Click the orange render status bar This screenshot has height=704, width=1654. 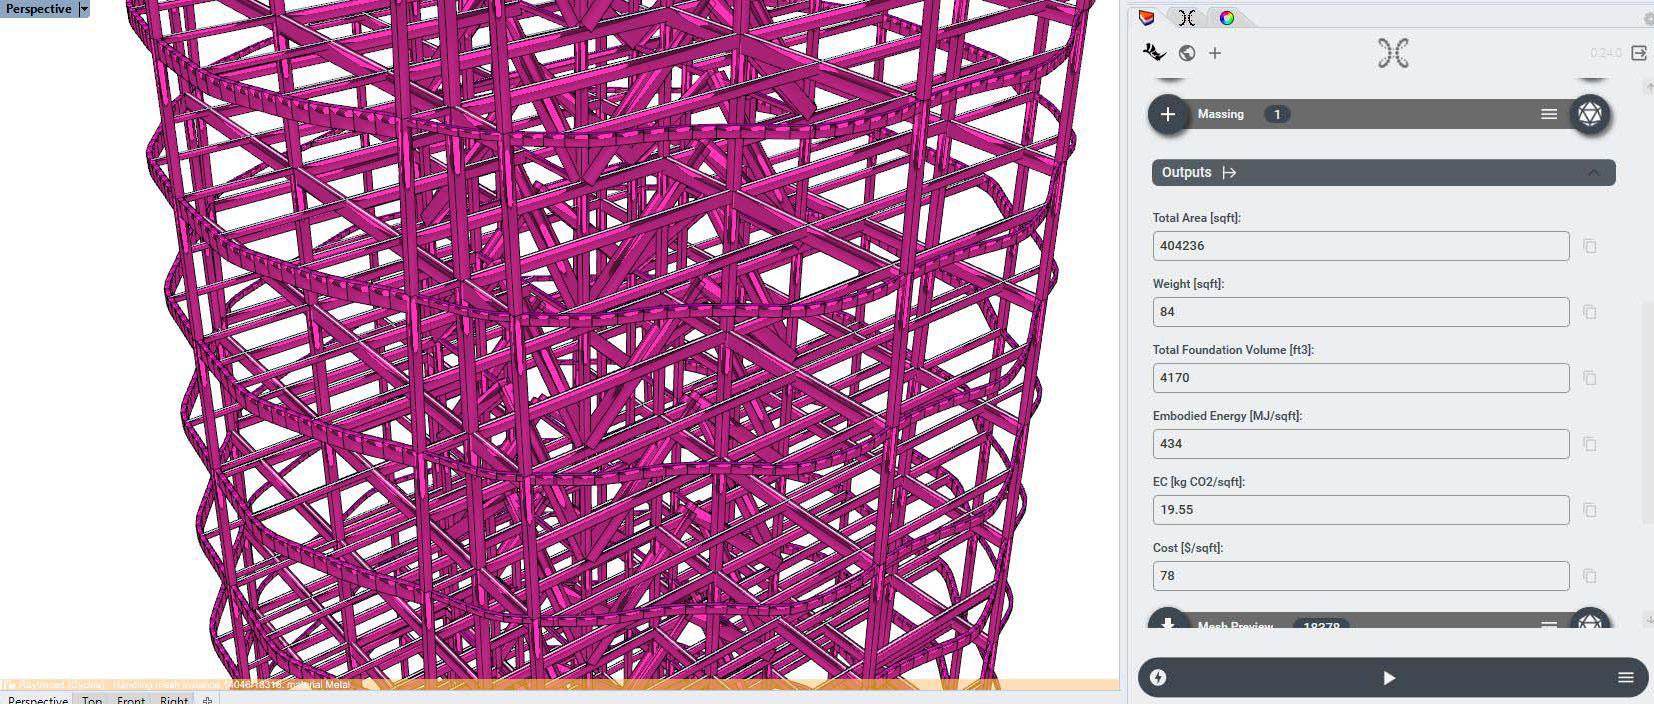coord(559,685)
